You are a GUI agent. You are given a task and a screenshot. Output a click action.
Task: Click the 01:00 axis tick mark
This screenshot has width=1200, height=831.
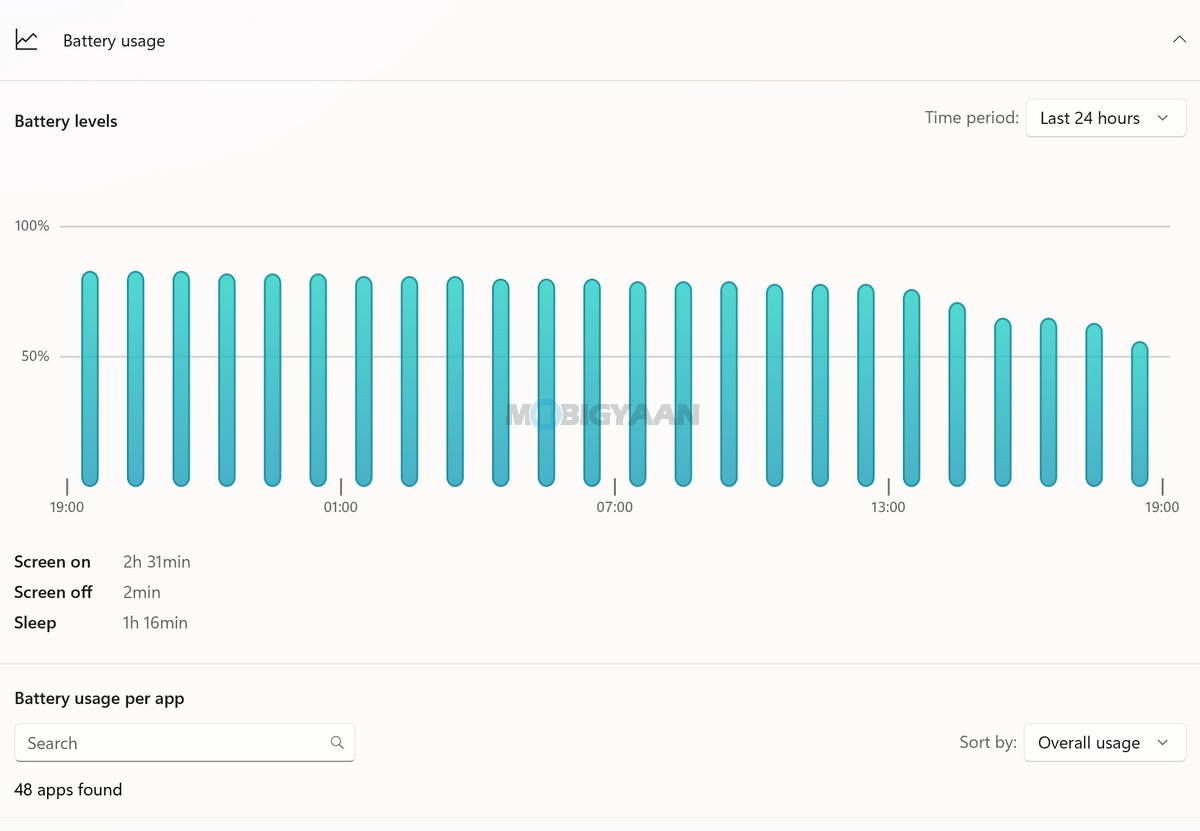[341, 487]
